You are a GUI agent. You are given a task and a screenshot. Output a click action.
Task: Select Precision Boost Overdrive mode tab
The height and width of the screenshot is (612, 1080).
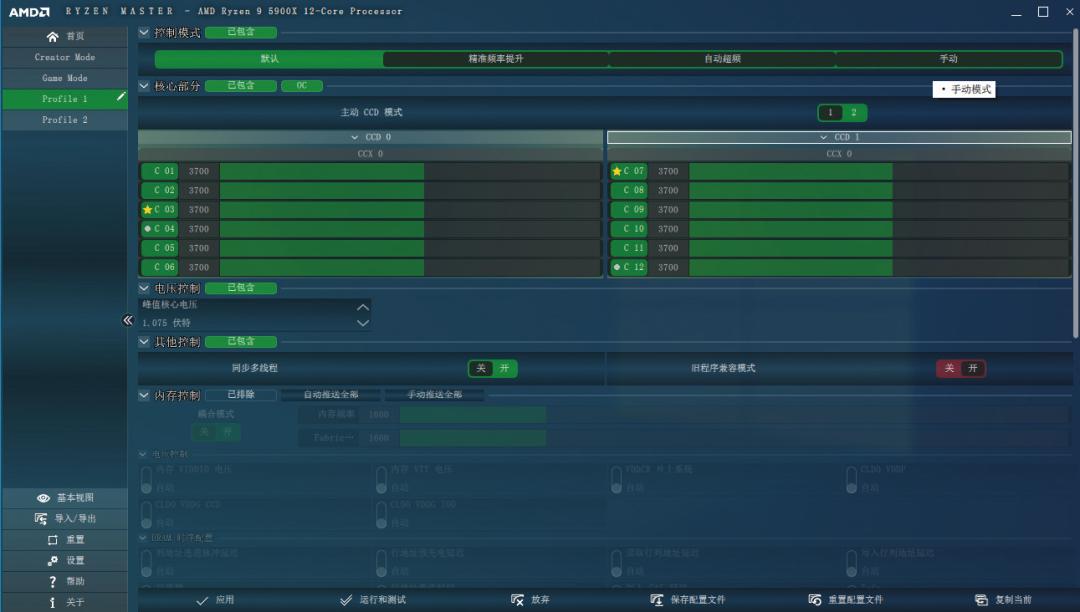click(496, 59)
